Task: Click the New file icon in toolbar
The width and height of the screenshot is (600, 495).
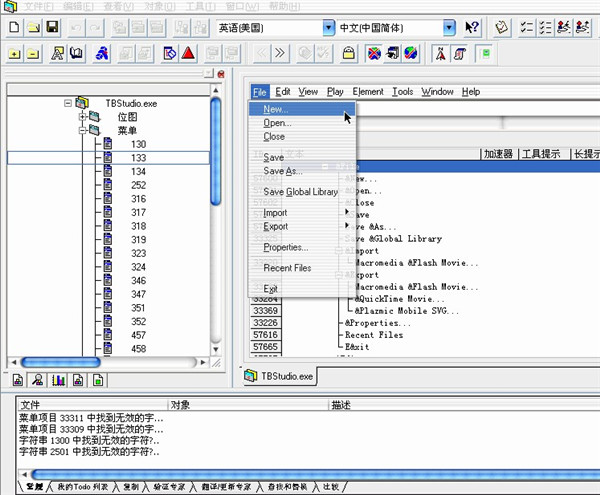Action: [15, 26]
